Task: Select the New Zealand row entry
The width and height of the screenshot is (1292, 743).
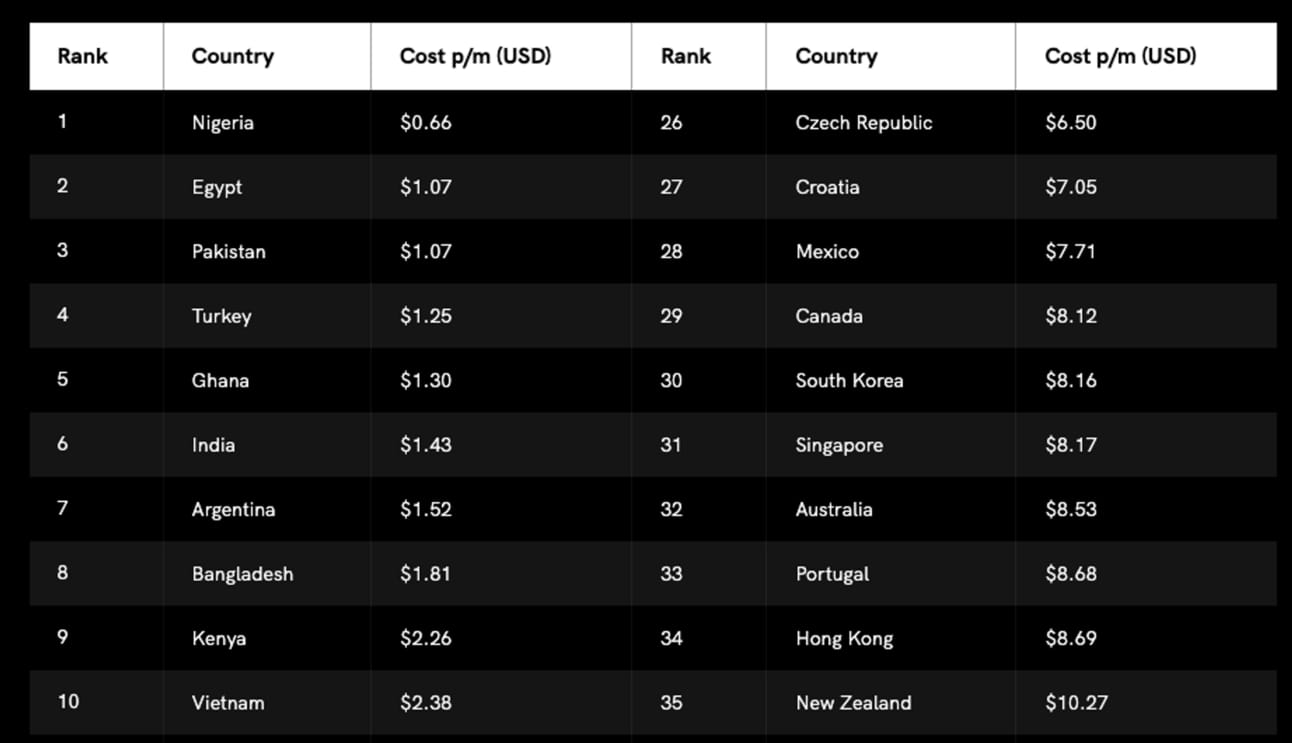Action: (x=853, y=703)
